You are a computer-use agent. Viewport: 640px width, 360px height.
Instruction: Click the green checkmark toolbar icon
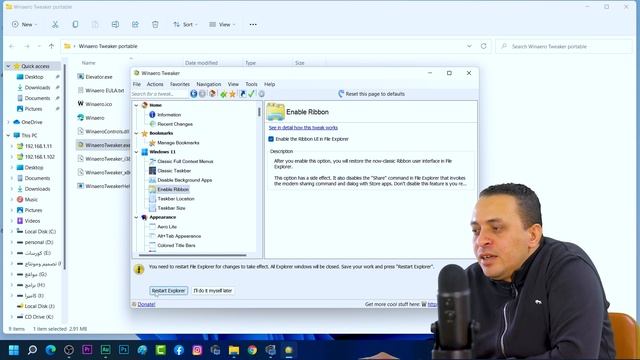point(251,94)
